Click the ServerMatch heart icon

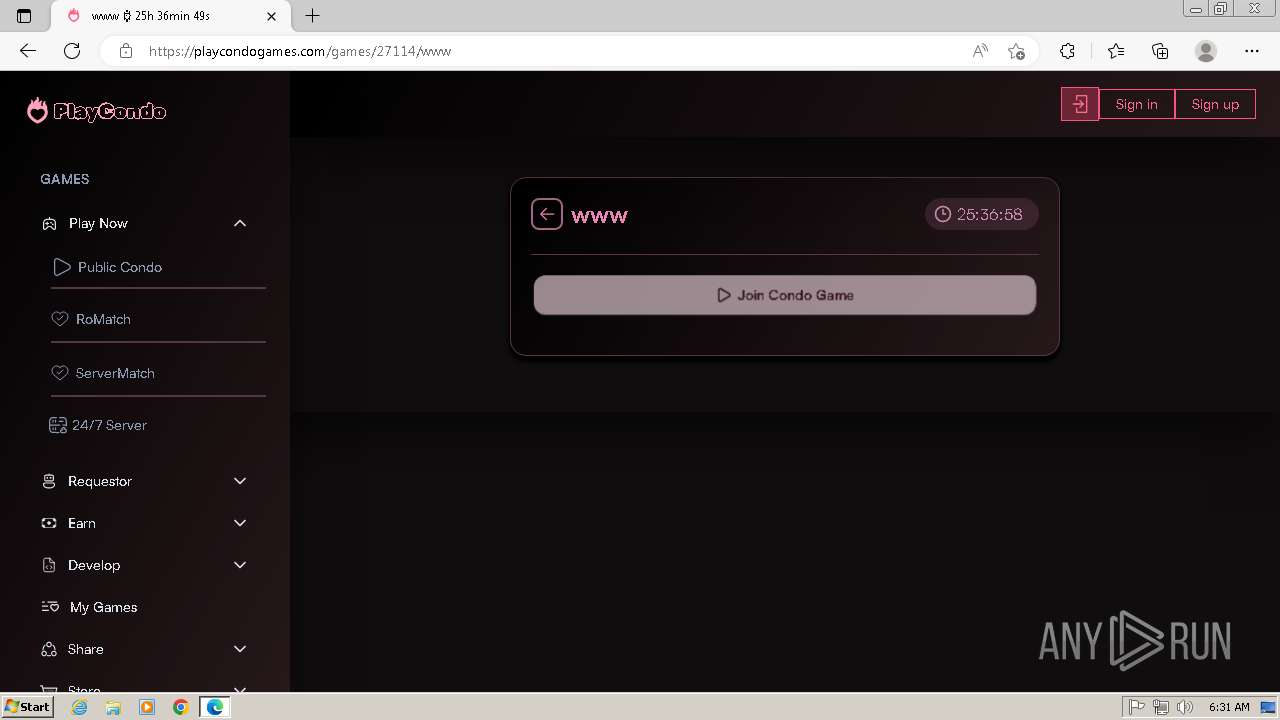(x=59, y=373)
